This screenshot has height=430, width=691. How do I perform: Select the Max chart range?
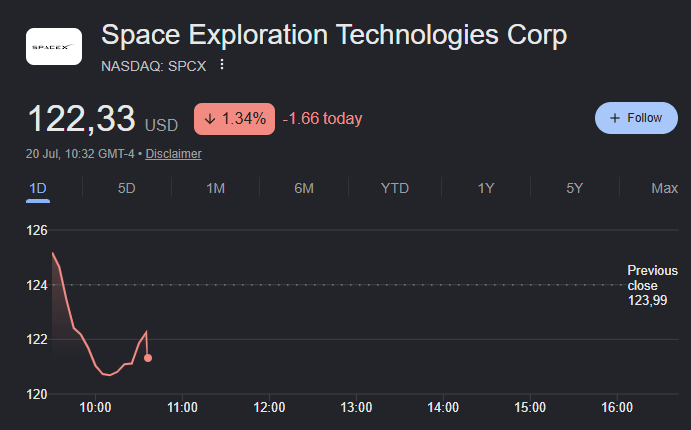click(x=665, y=189)
